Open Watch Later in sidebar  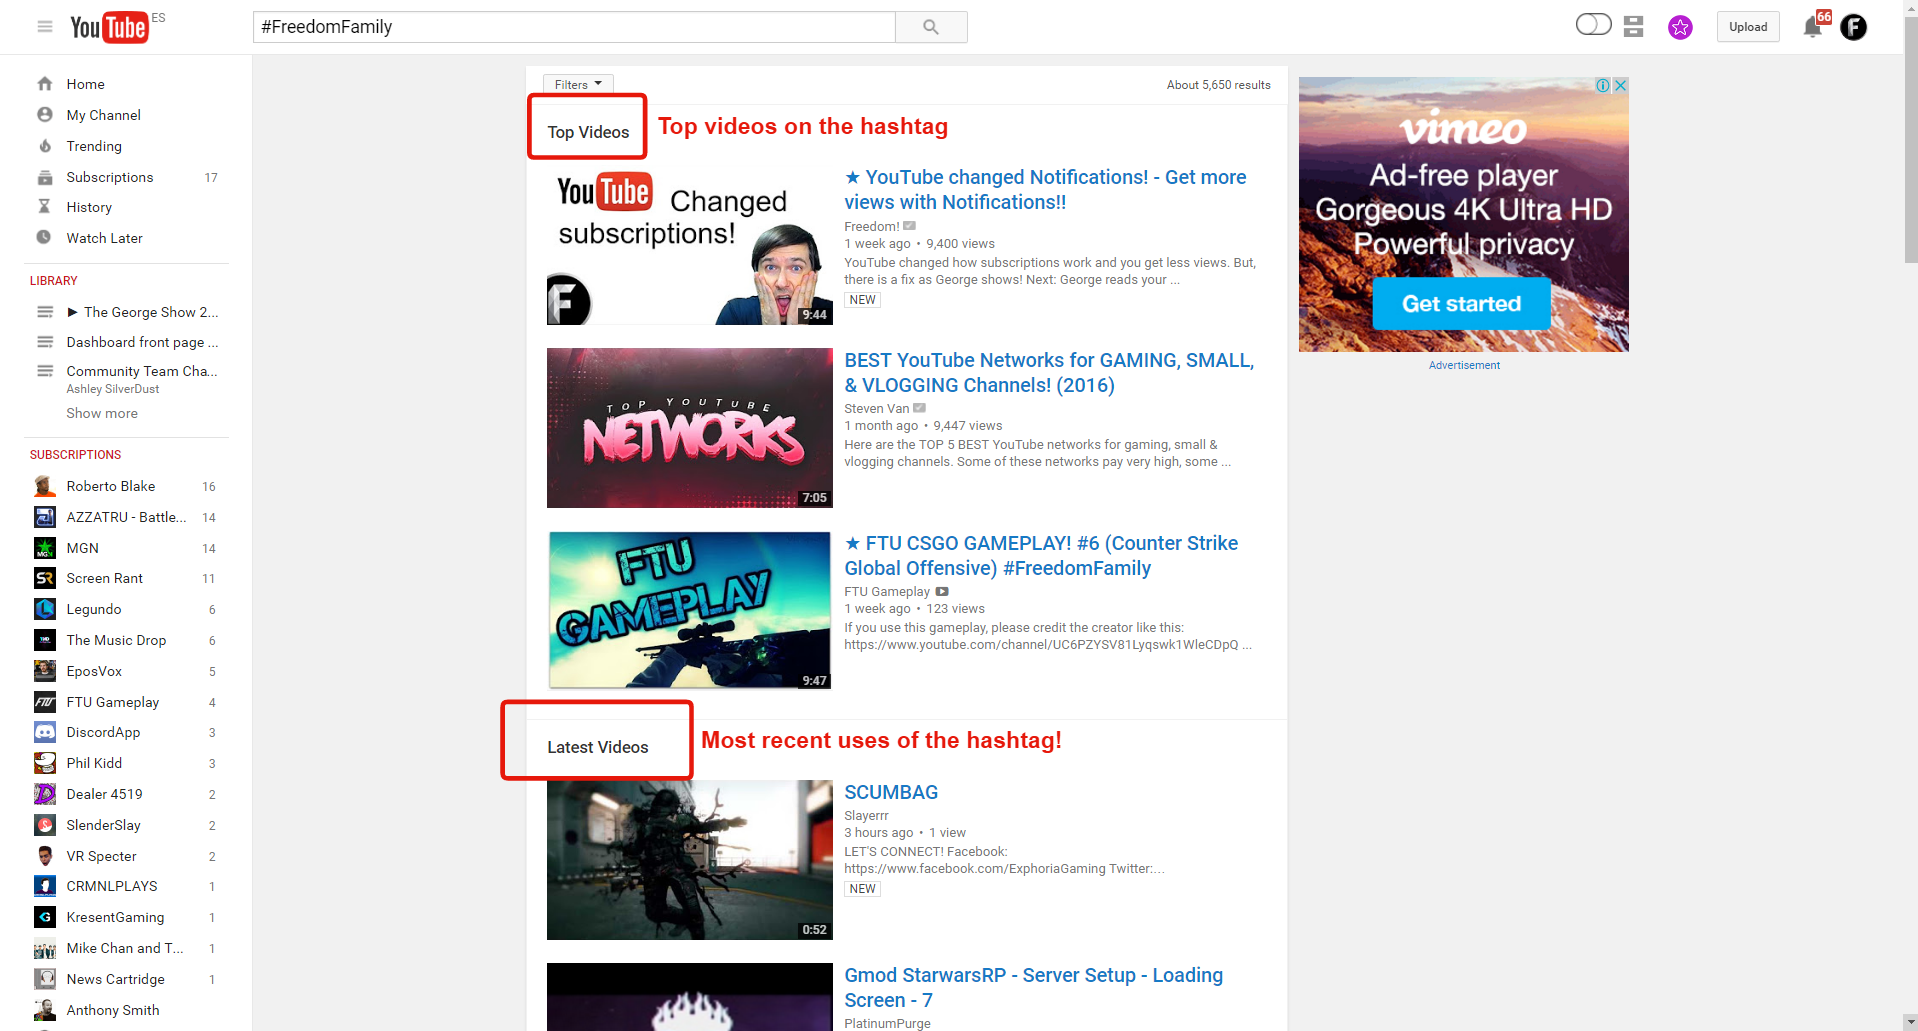[104, 238]
